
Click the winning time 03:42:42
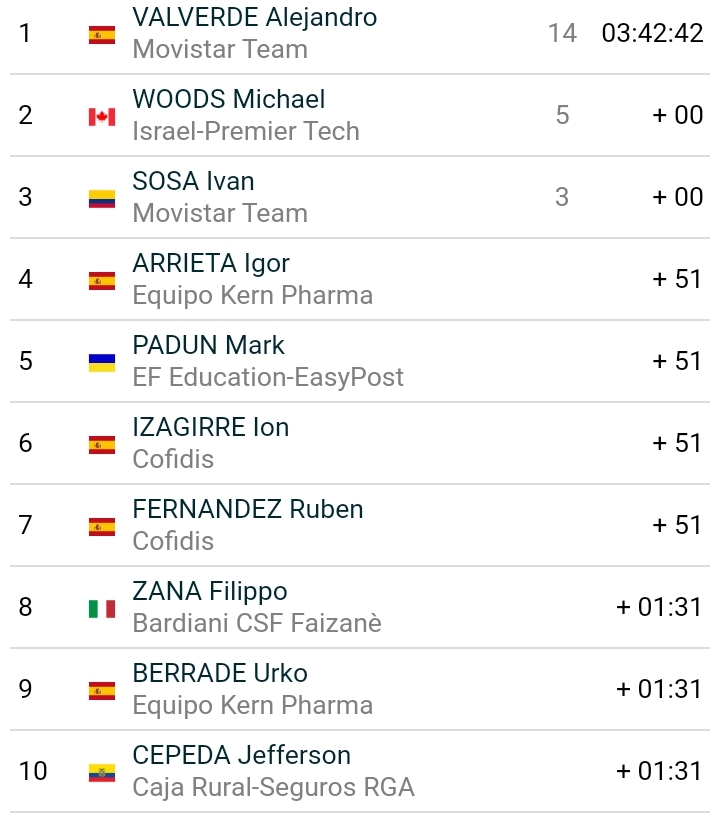coord(652,33)
